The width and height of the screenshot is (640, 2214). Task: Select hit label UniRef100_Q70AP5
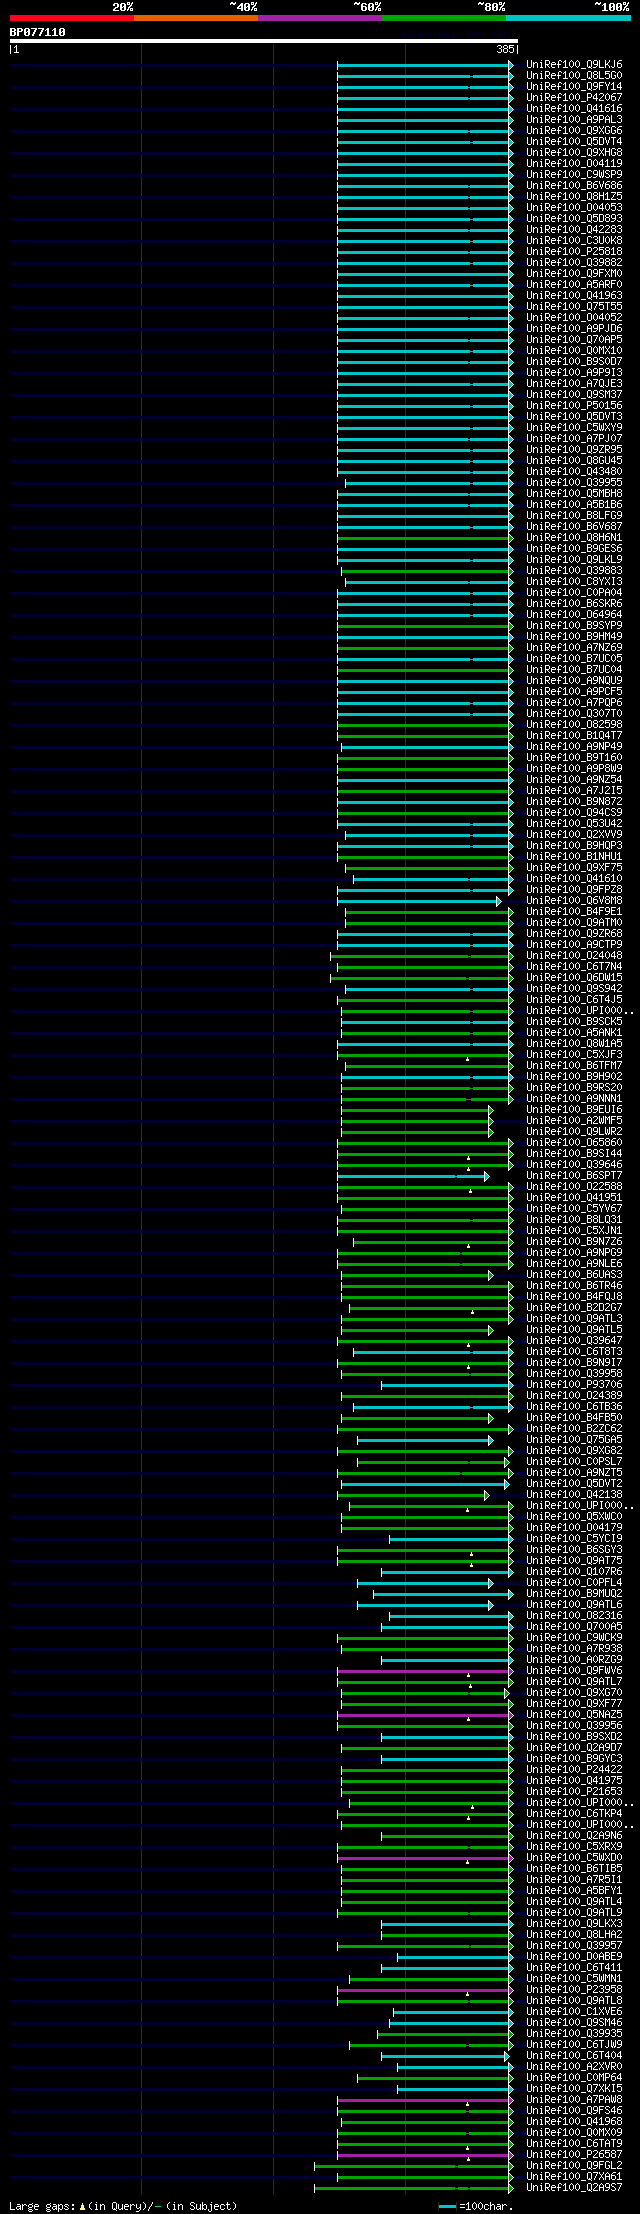(574, 339)
